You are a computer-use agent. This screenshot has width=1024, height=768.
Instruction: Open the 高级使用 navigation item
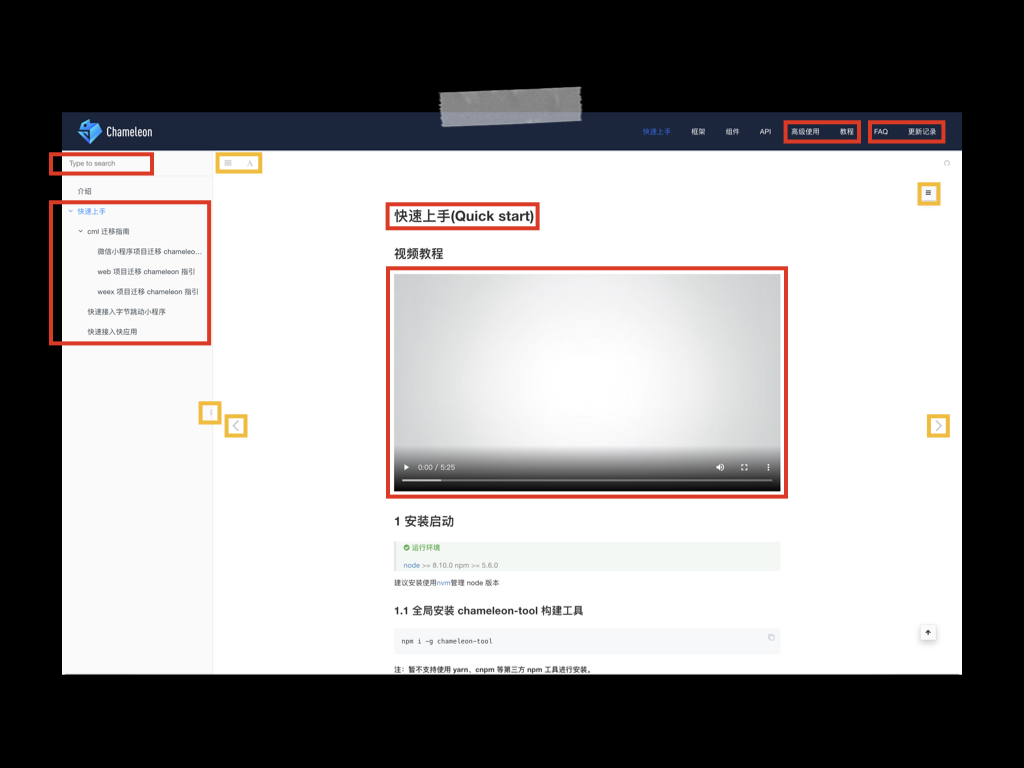coord(805,132)
